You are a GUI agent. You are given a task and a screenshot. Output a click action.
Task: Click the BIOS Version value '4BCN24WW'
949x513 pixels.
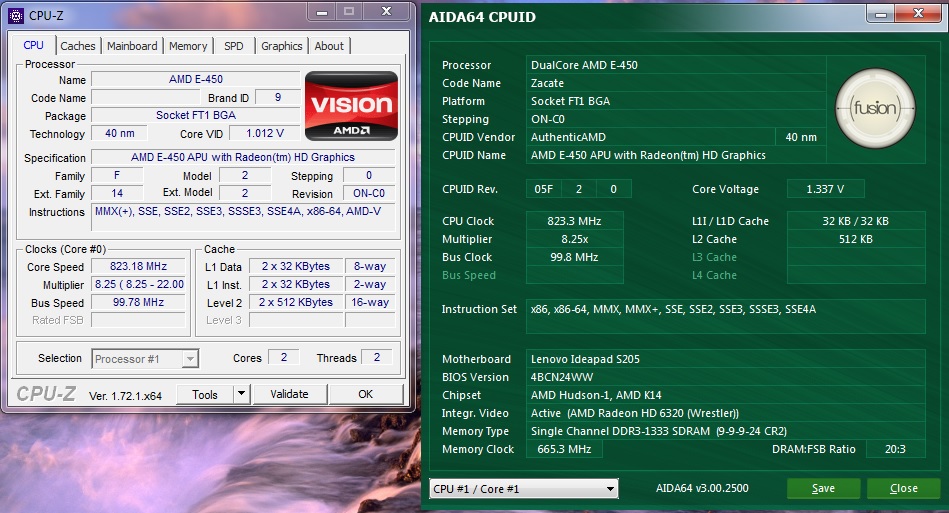coord(562,377)
